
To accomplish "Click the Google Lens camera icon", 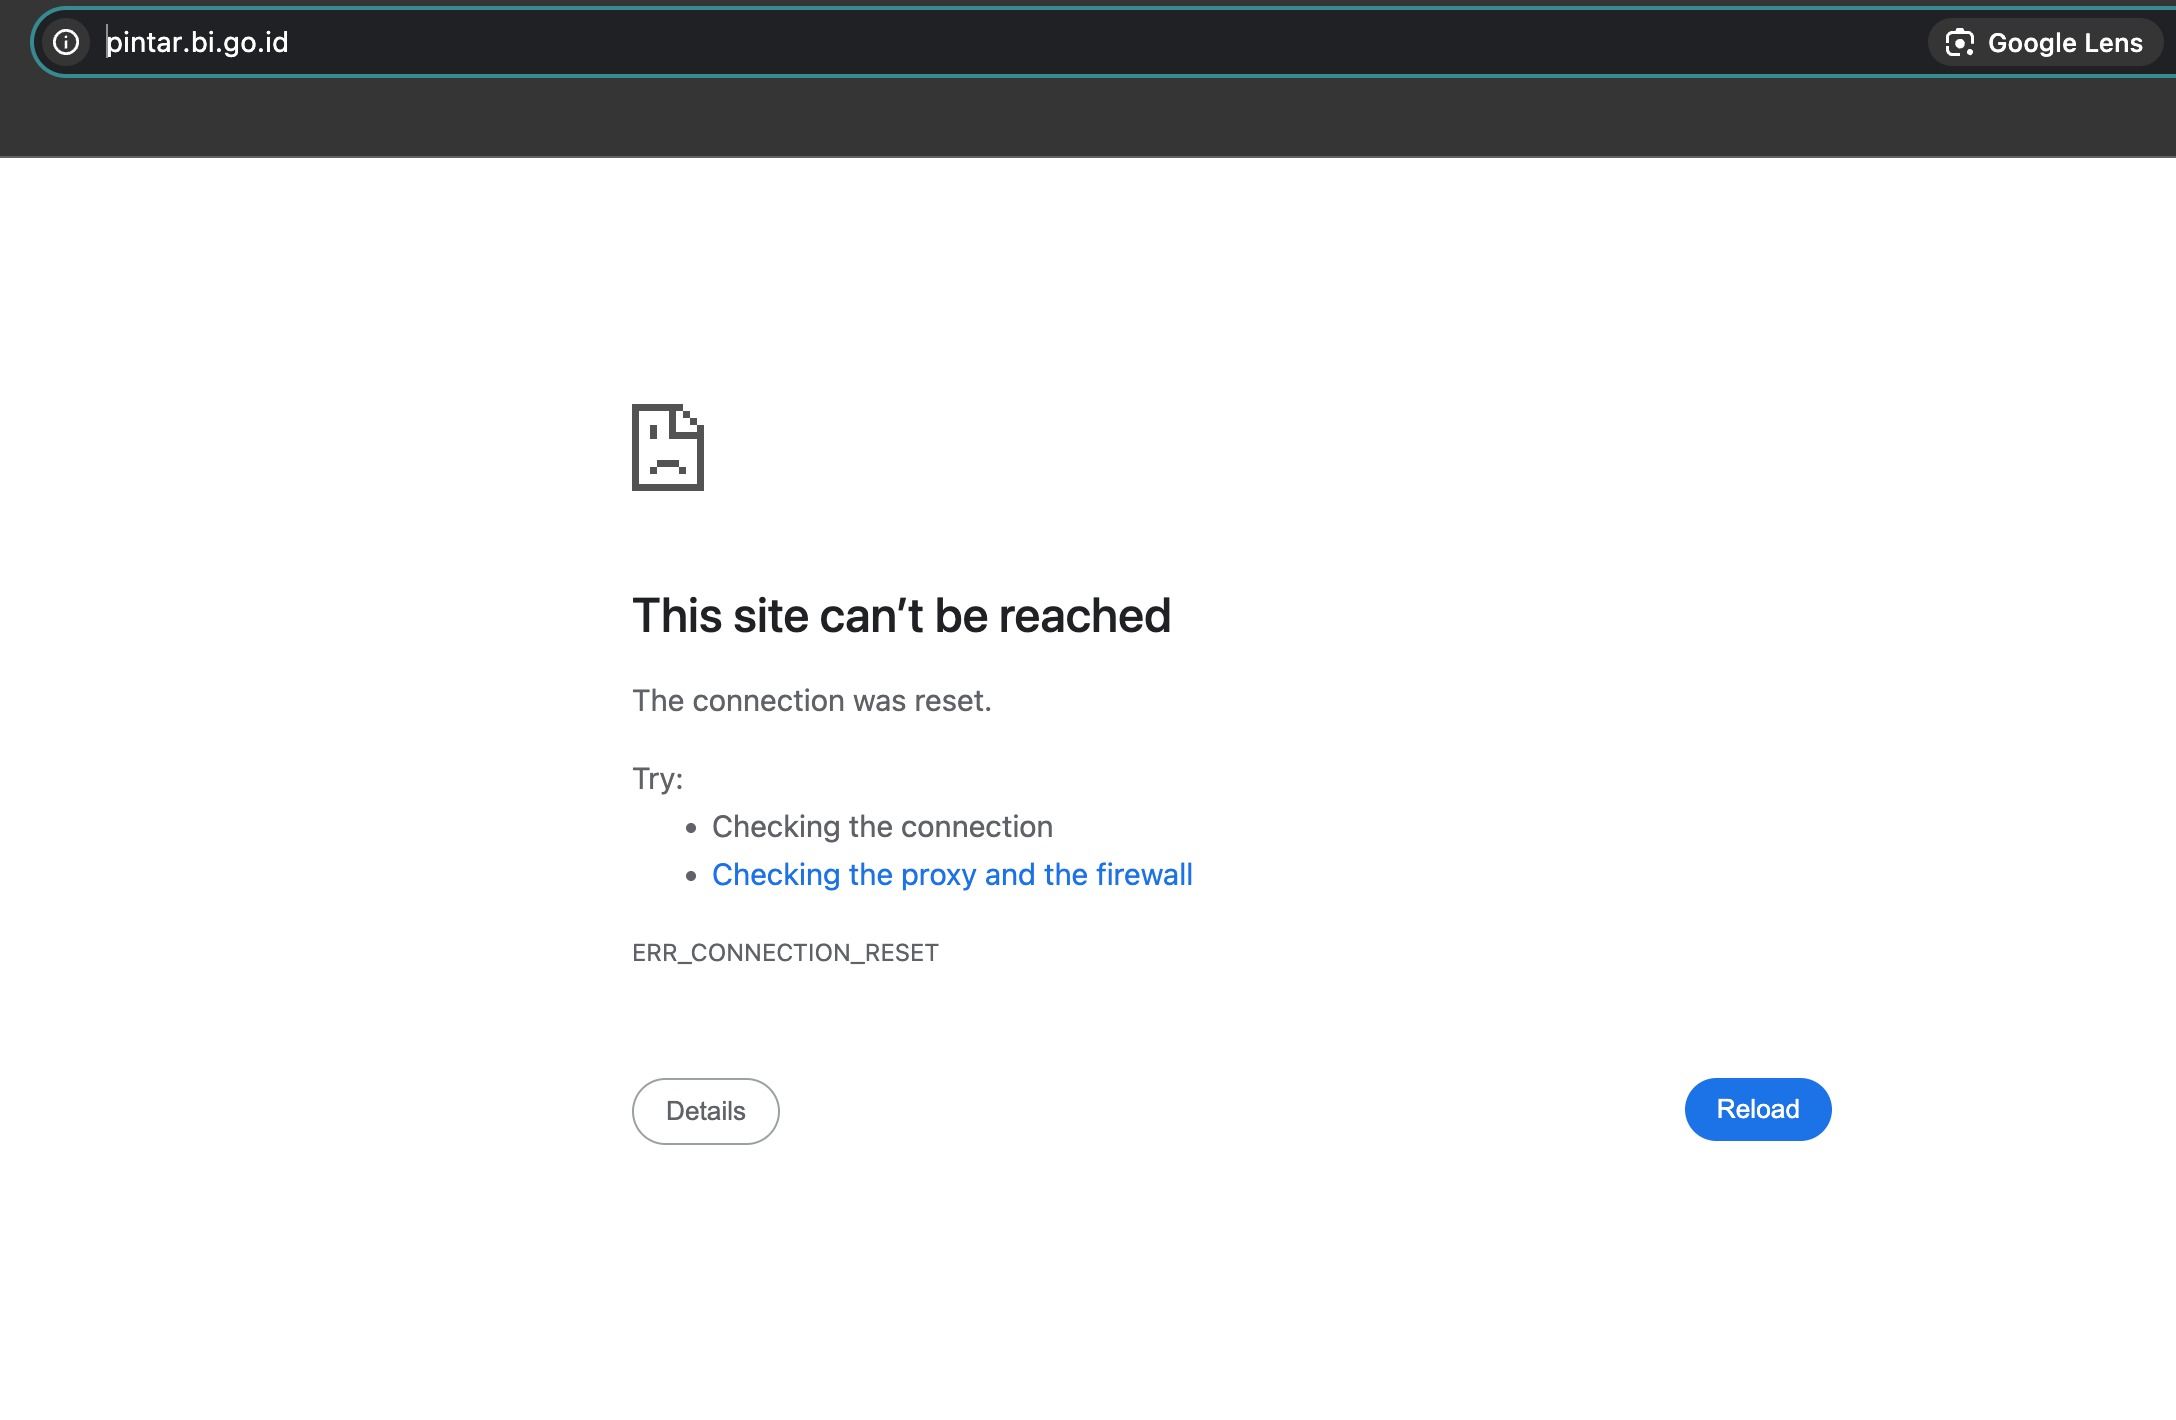I will pos(1959,43).
